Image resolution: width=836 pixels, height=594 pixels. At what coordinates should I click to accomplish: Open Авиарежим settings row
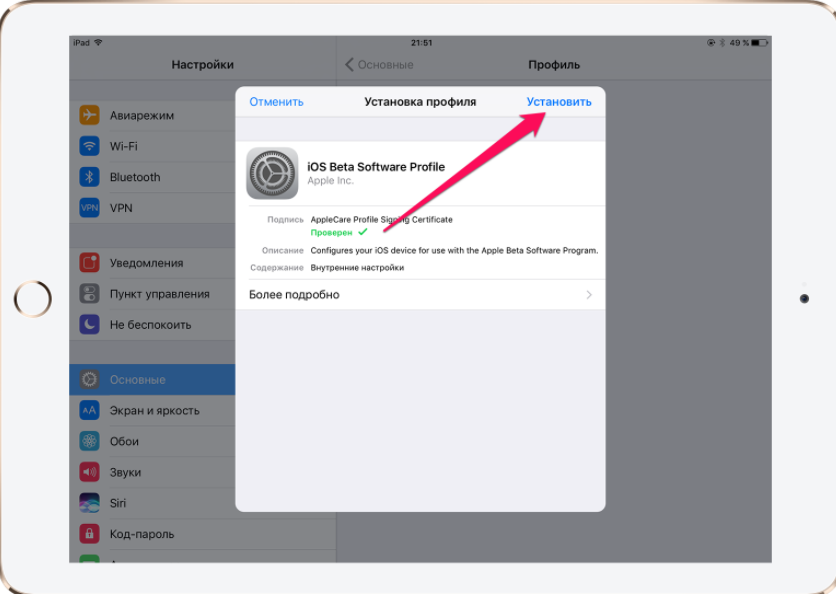coord(152,115)
